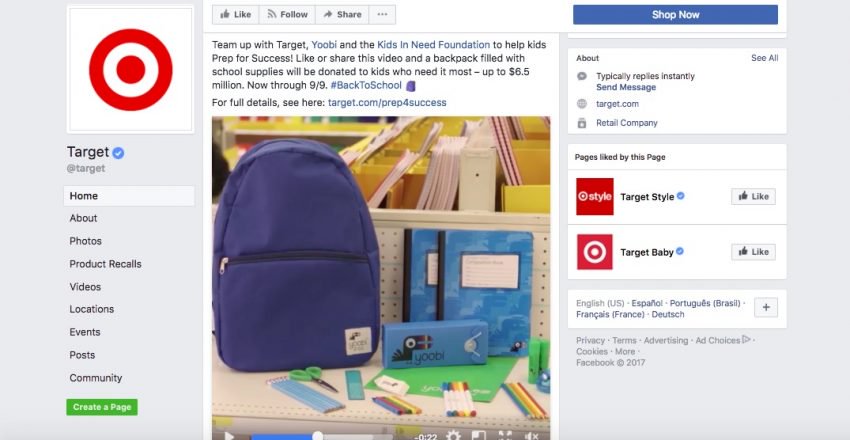Like the Target page
Screen dimensions: 850x440
(236, 15)
